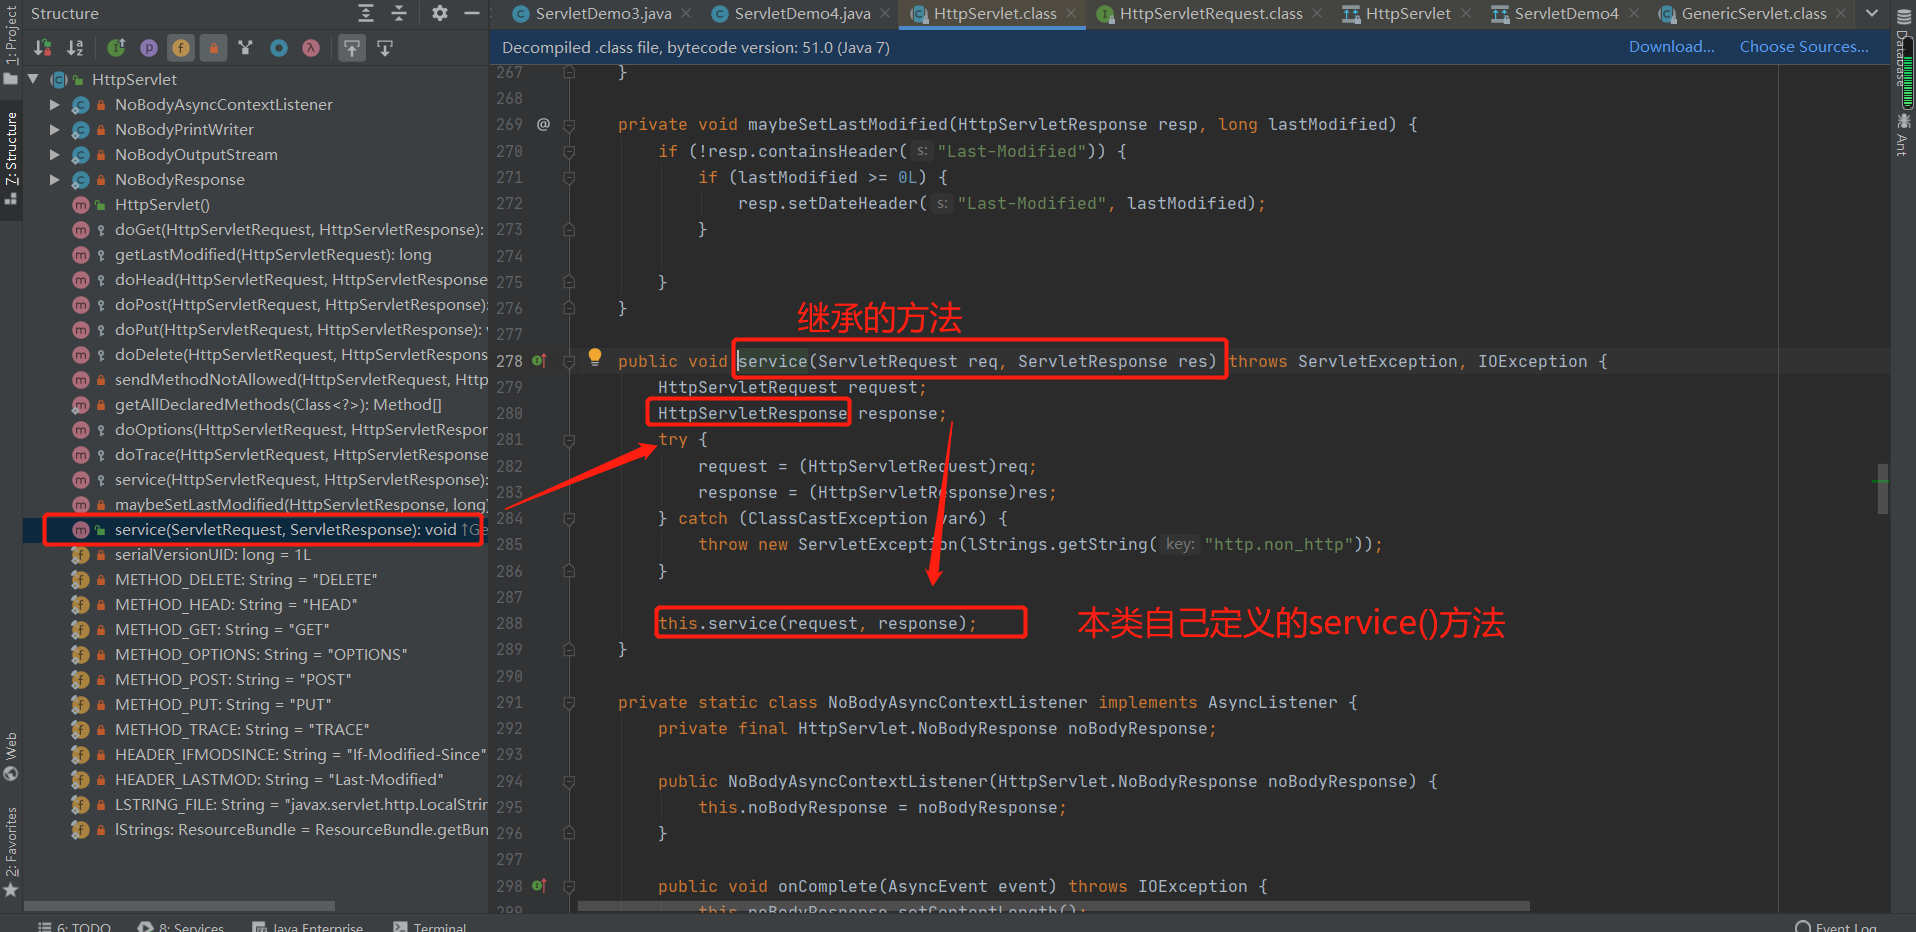
Task: Close the ServletDemo3.java tab
Action: [x=686, y=13]
